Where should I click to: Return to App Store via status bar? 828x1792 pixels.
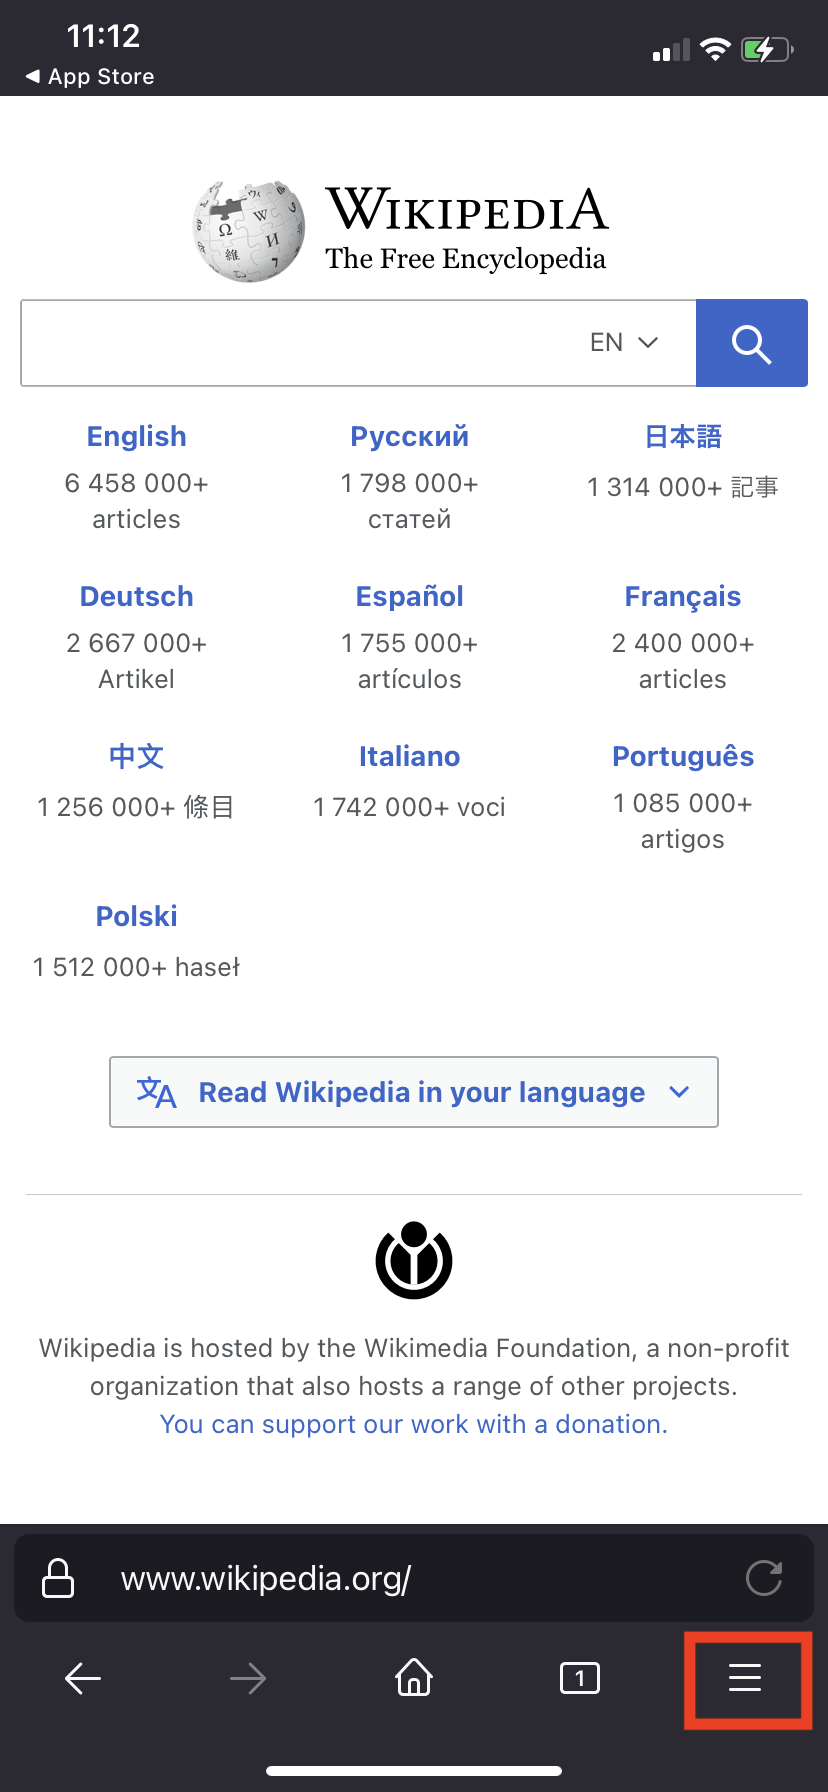[90, 77]
